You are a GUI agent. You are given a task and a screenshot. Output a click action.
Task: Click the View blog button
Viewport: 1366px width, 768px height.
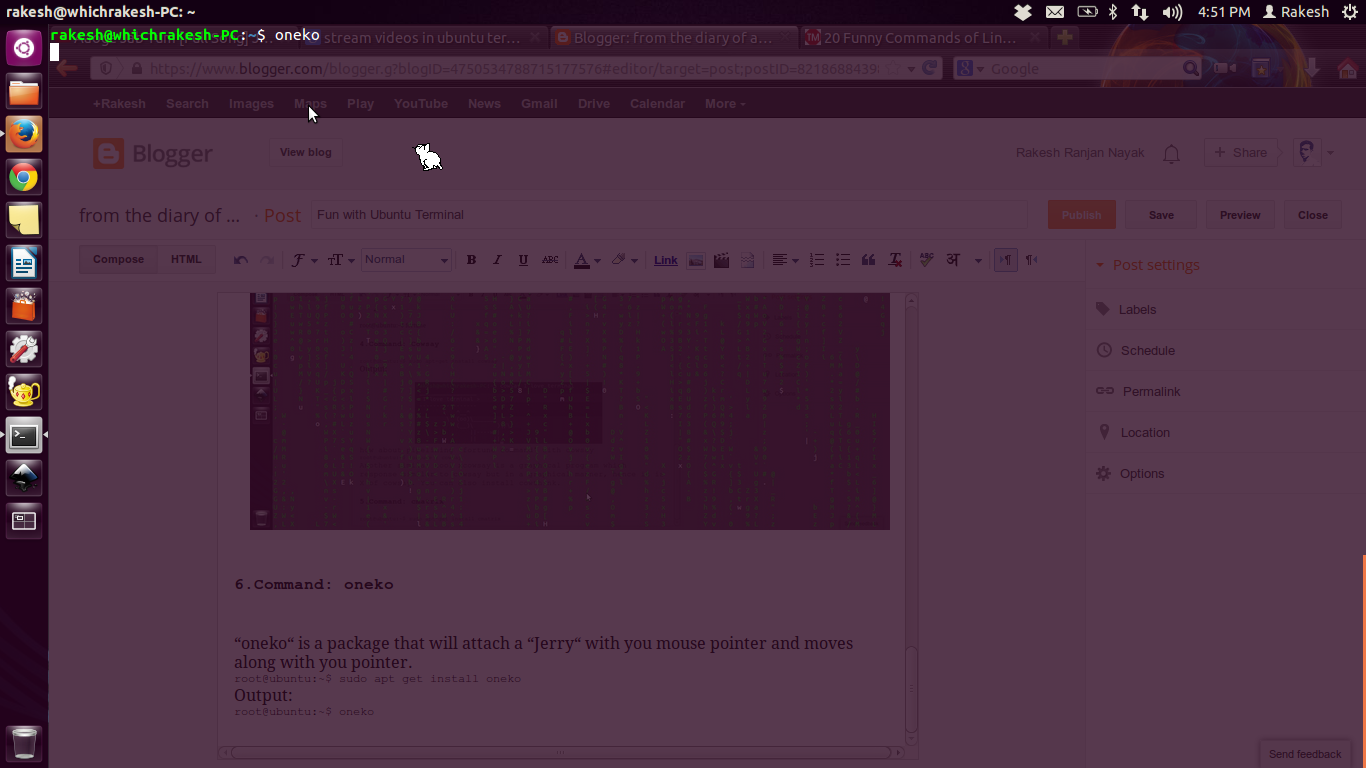click(x=306, y=153)
